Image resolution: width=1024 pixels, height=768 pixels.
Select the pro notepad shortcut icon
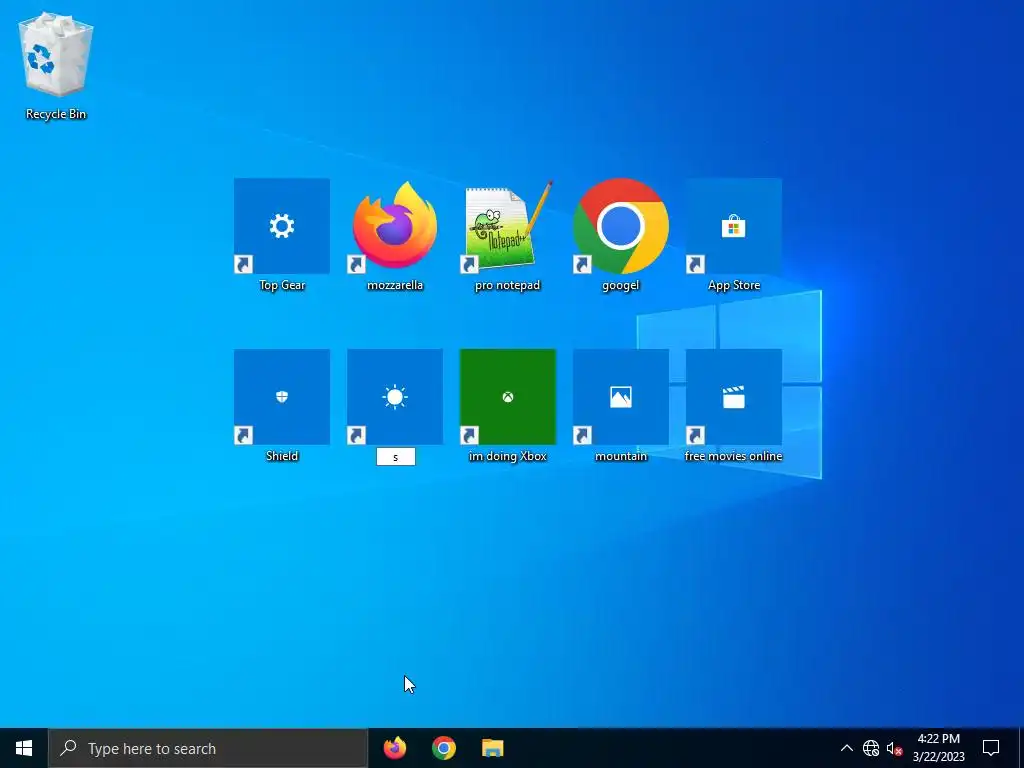(x=507, y=226)
